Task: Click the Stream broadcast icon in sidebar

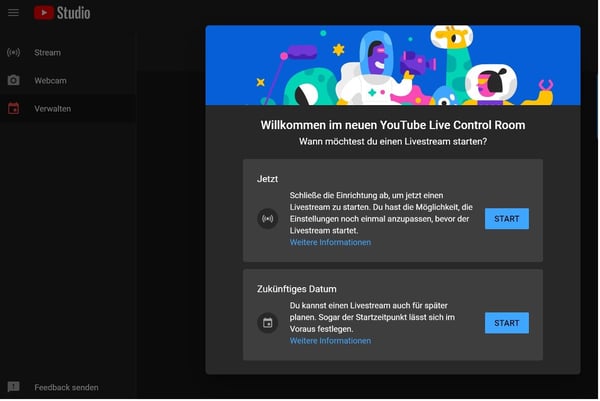Action: click(x=13, y=52)
